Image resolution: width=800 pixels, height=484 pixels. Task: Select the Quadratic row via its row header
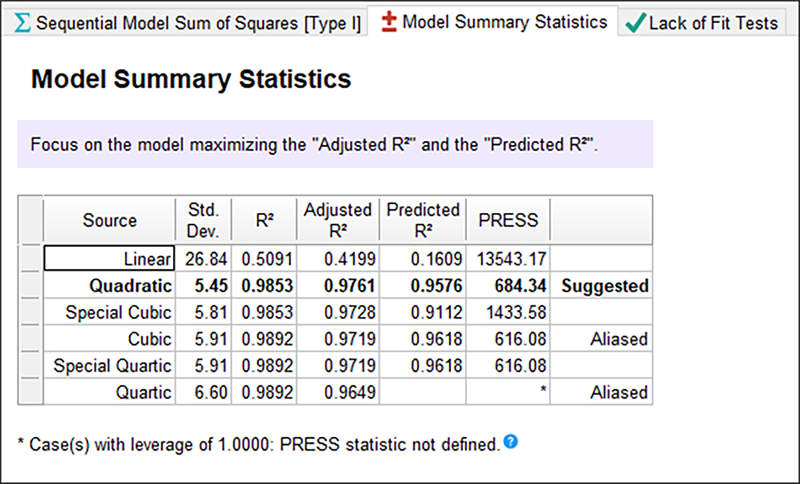point(30,286)
